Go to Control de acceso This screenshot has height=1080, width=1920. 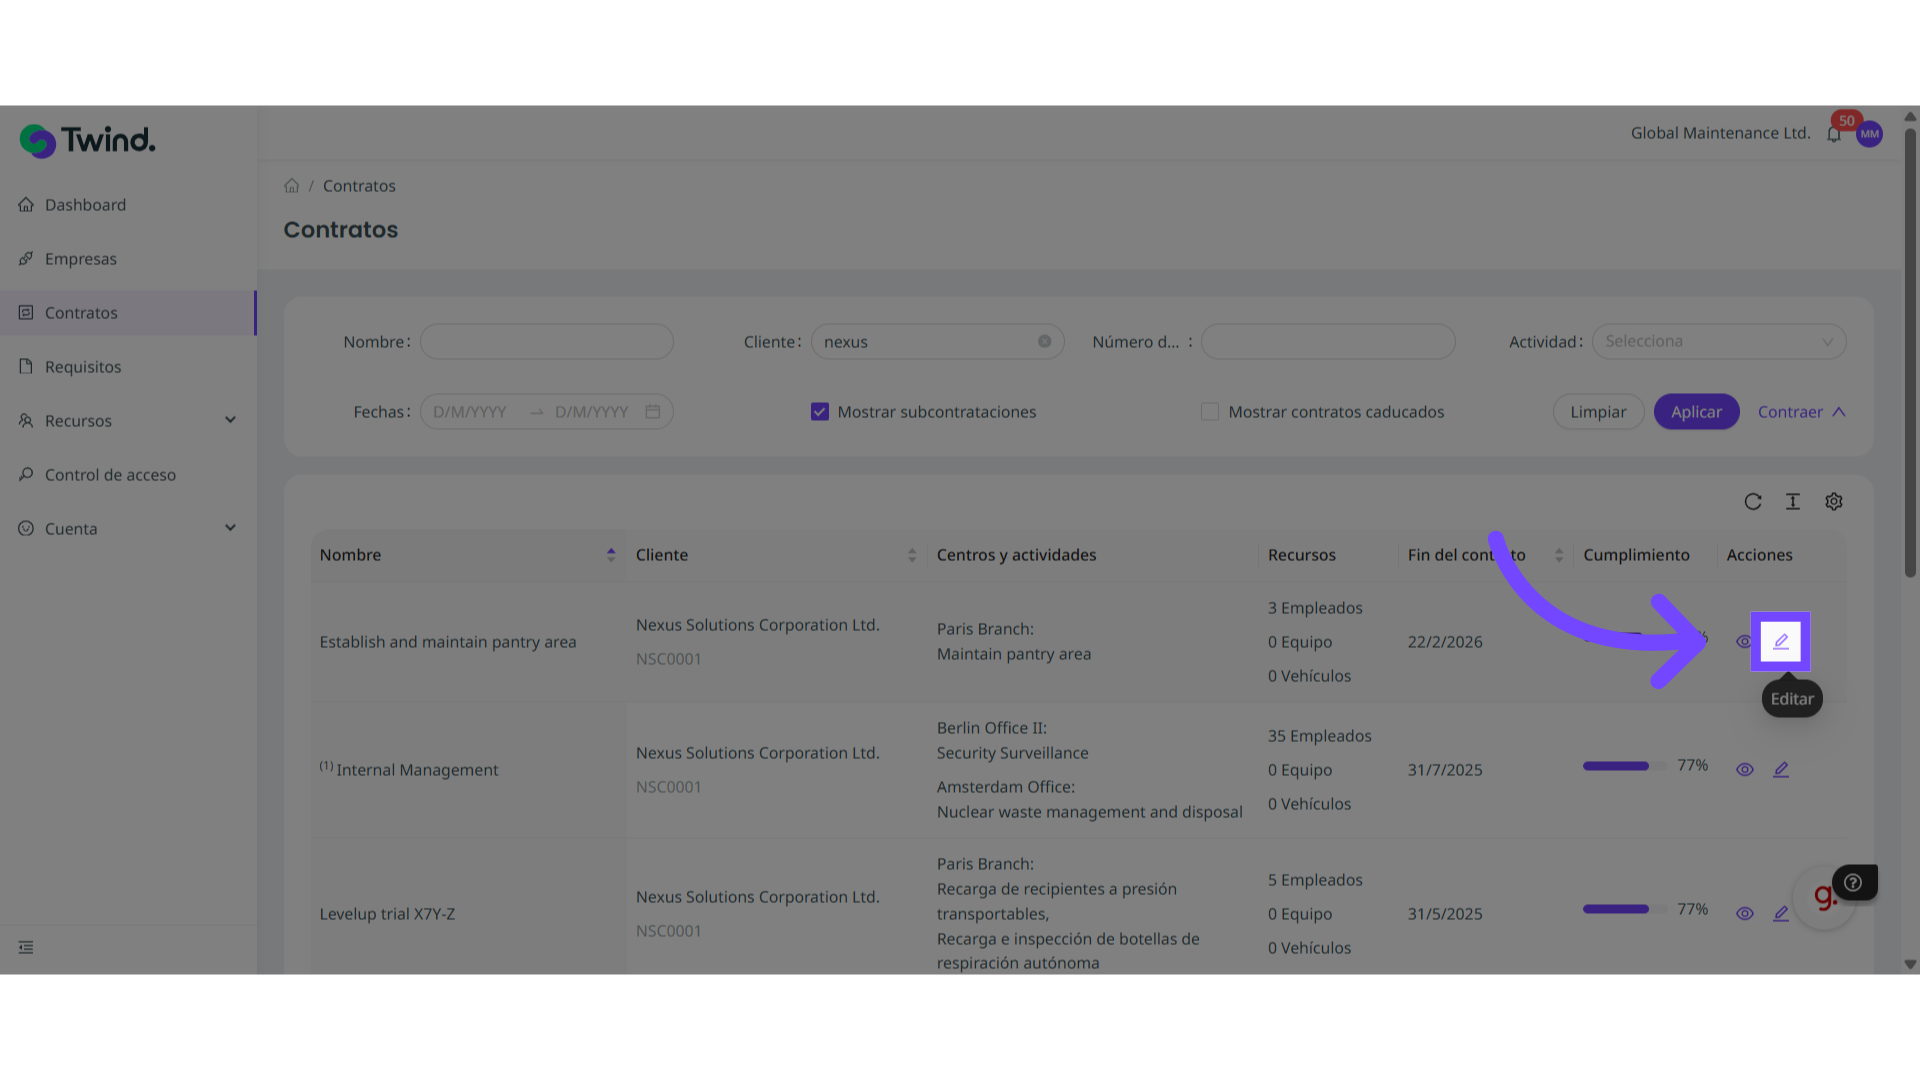110,475
